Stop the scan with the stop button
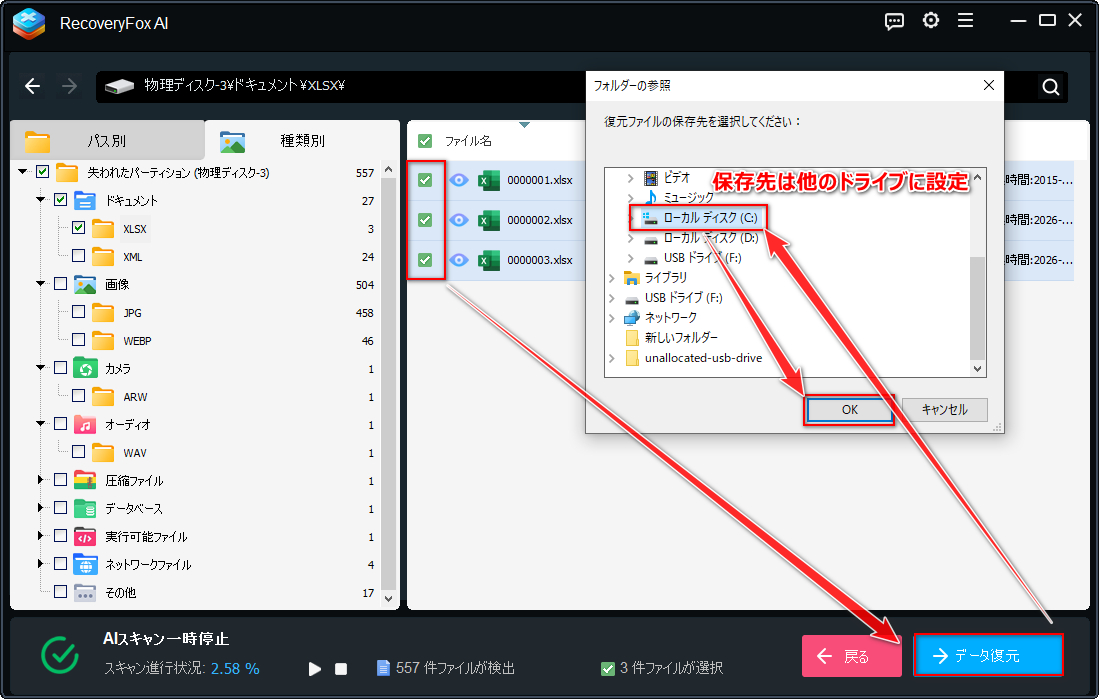The width and height of the screenshot is (1099, 699). tap(341, 669)
